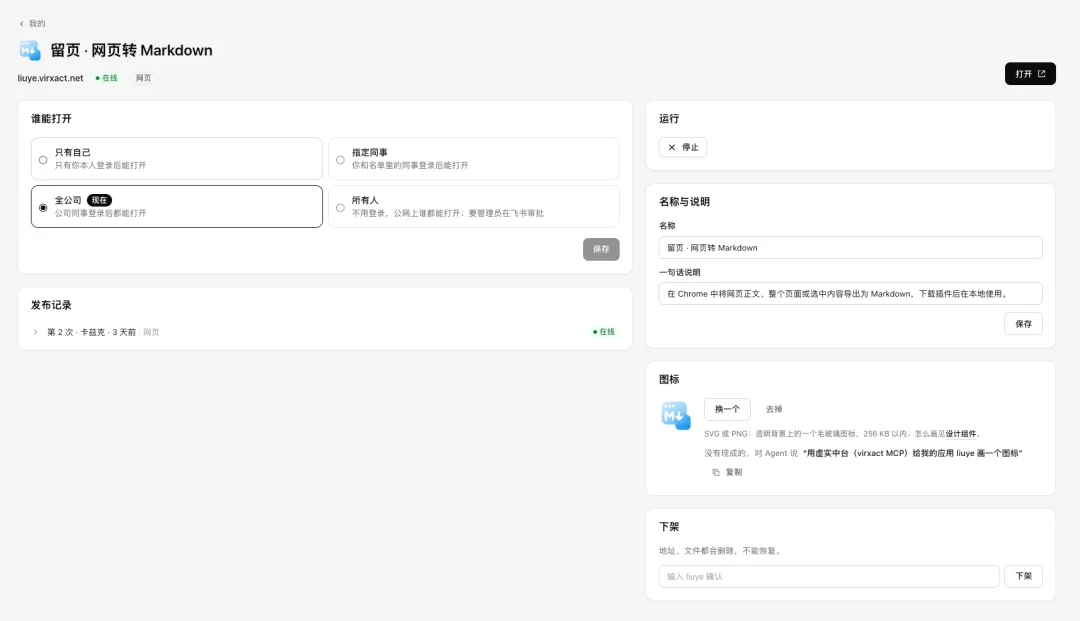Click the back chevron icon before 我的
The width and height of the screenshot is (1080, 621).
click(x=22, y=23)
